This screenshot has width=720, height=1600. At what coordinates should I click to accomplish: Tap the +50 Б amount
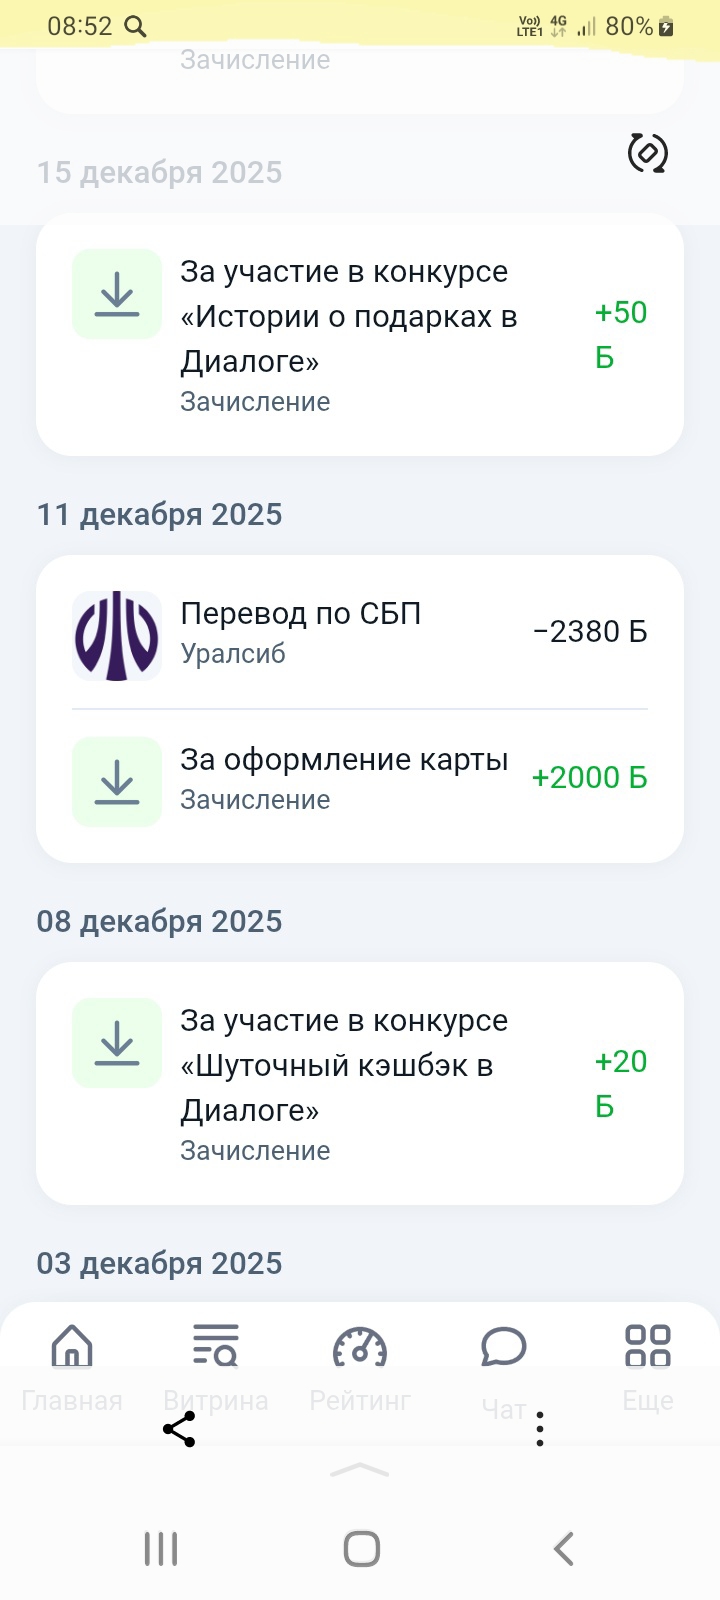[x=620, y=334]
